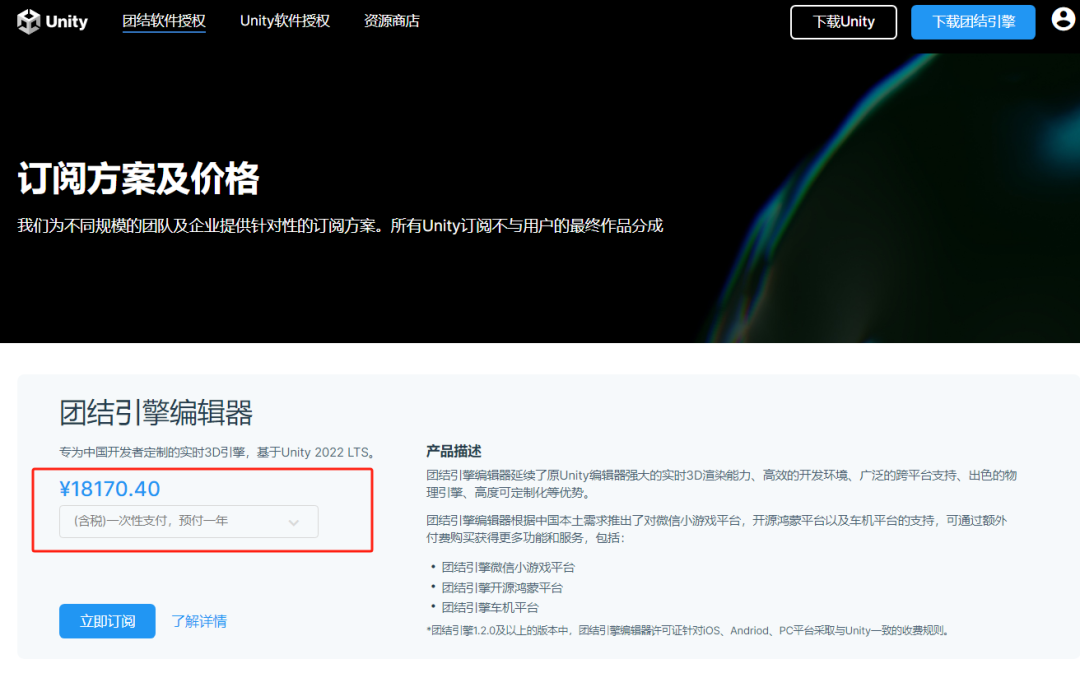Select the price ¥18170.40 text
1080x673 pixels.
click(110, 488)
